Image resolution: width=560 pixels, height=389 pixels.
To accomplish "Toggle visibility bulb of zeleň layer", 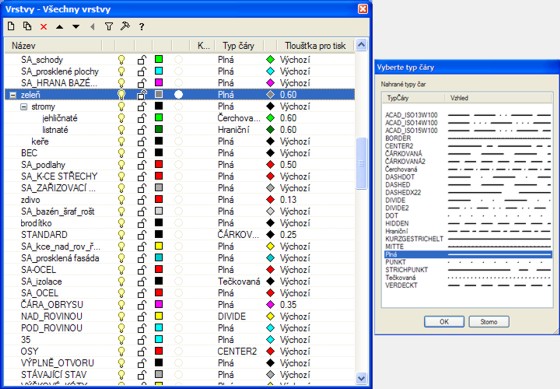I will (x=121, y=95).
